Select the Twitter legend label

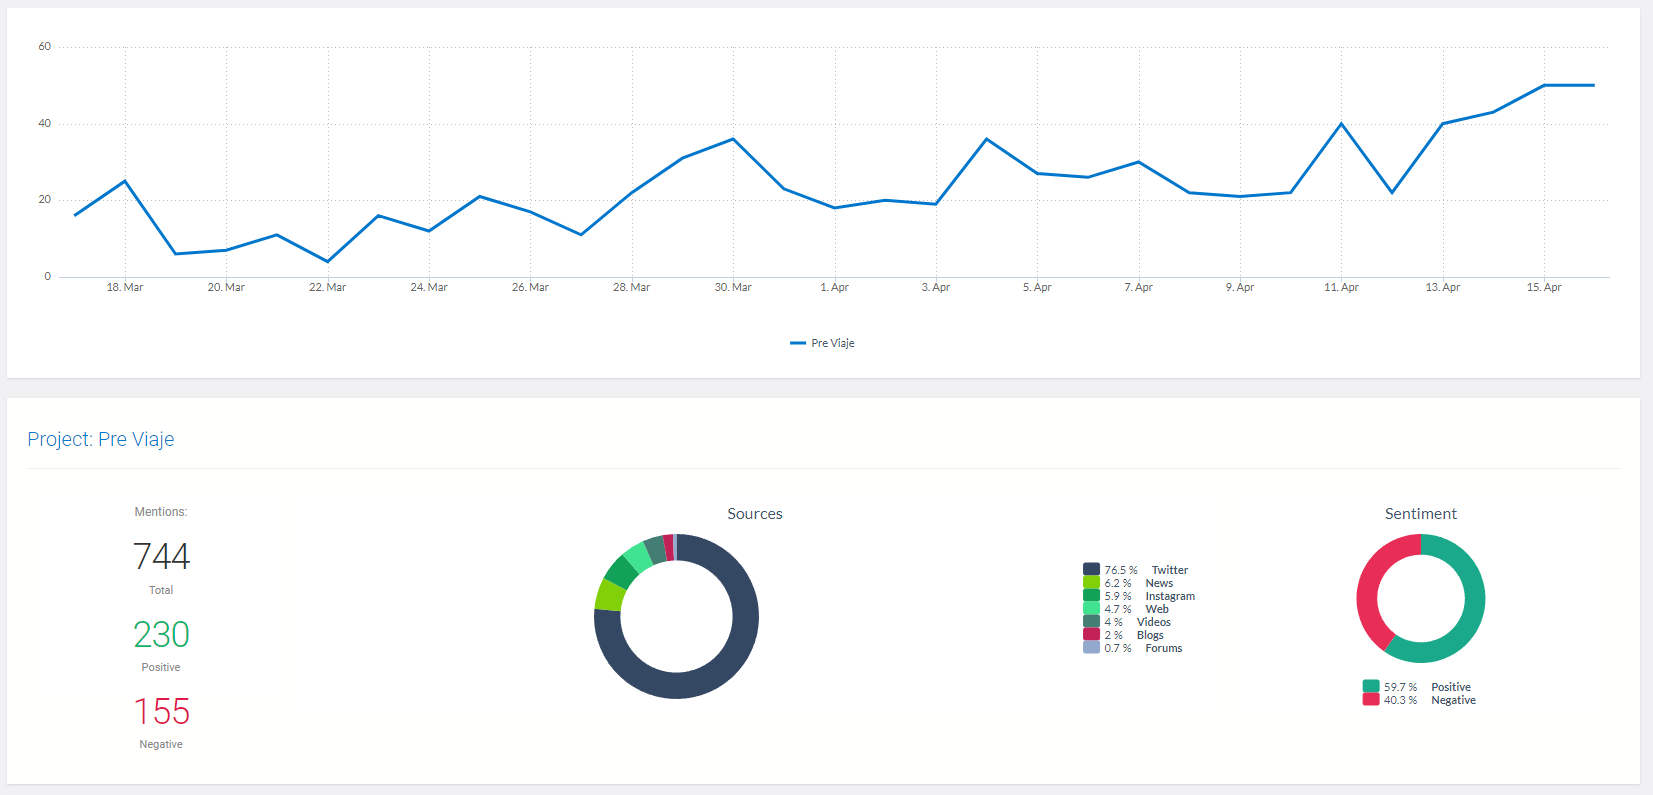point(1169,570)
